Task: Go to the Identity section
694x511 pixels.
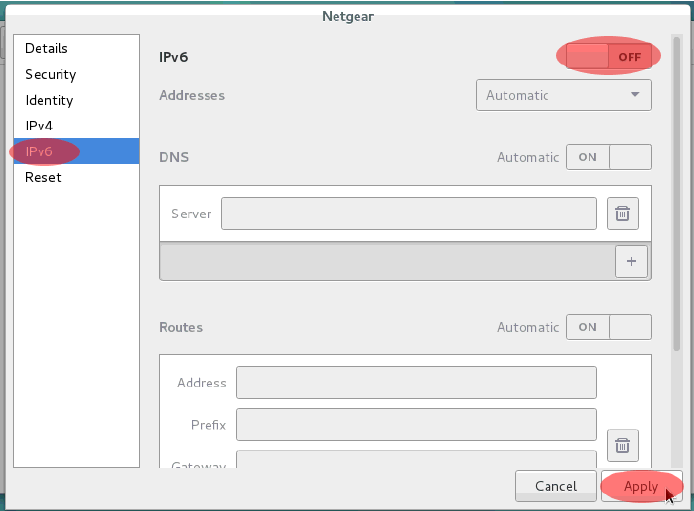Action: [x=77, y=100]
